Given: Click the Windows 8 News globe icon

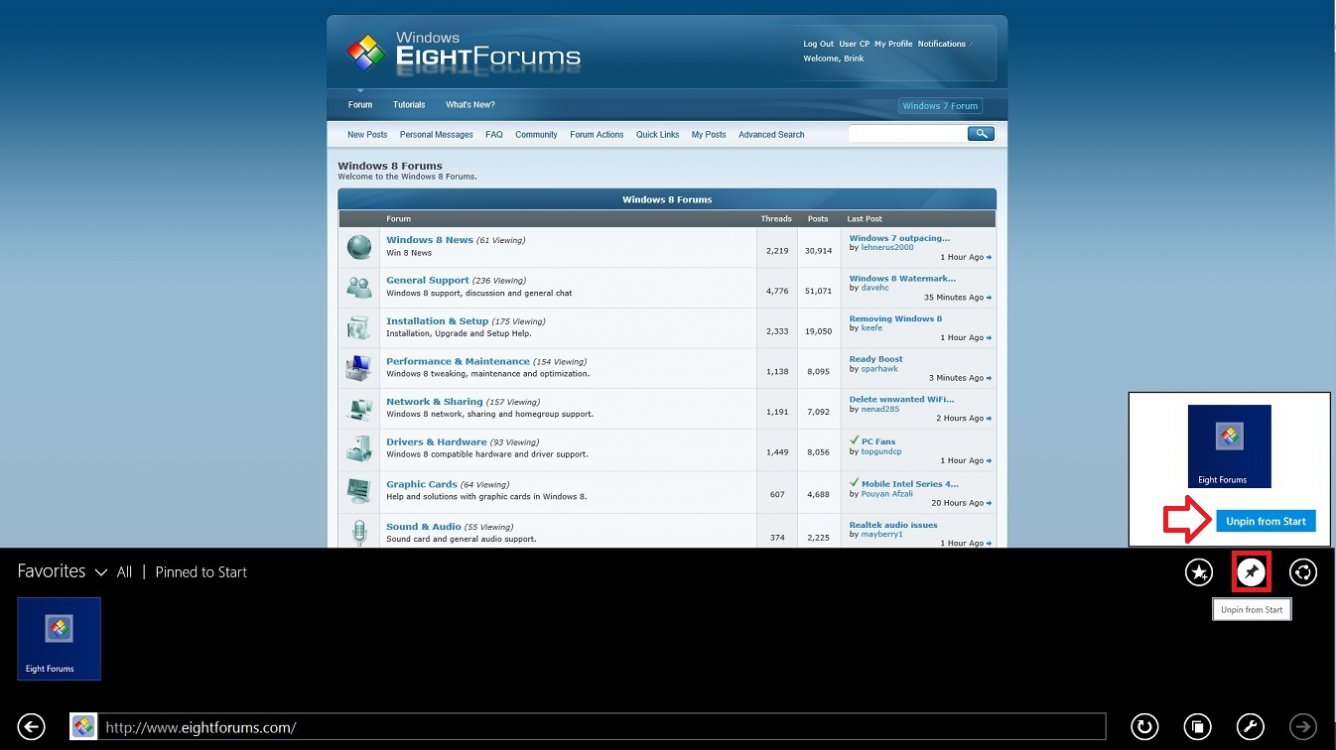Looking at the screenshot, I should 359,247.
